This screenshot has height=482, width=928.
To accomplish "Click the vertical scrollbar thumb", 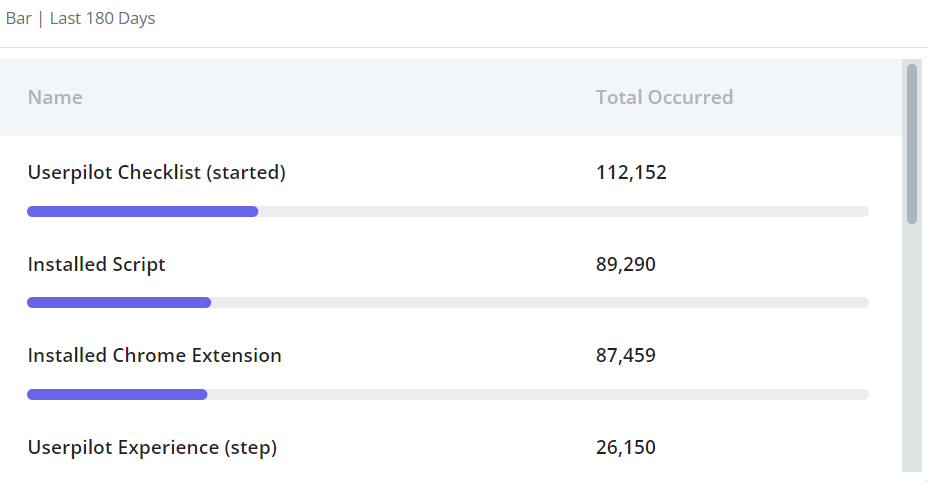I will tap(912, 144).
